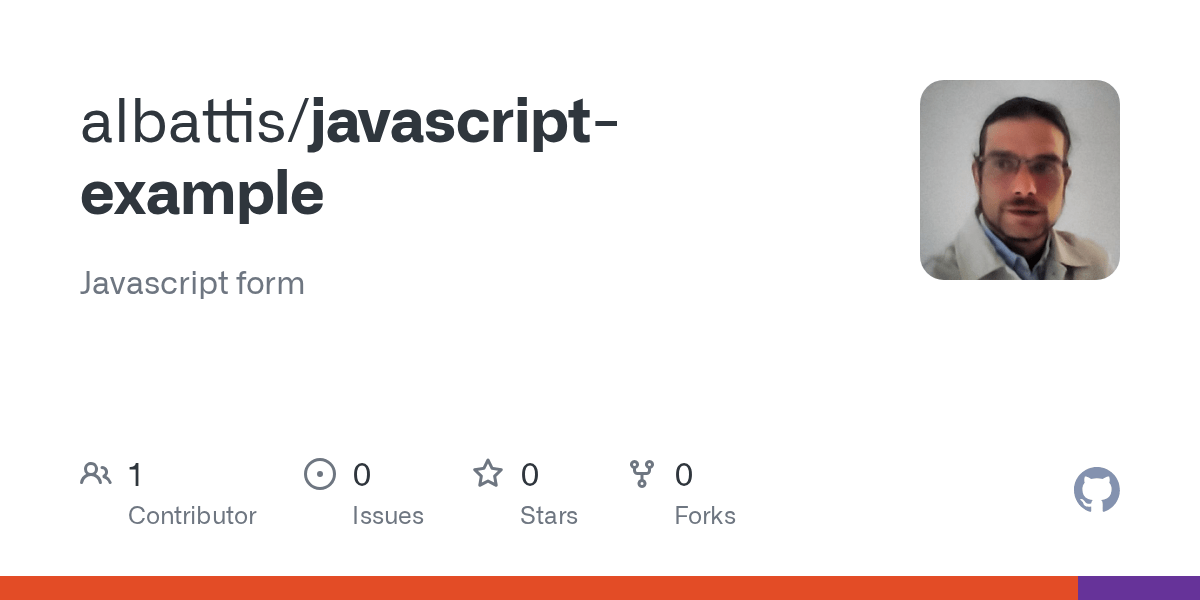Screen dimensions: 1200x600
Task: Click the contributors people icon
Action: coord(96,474)
